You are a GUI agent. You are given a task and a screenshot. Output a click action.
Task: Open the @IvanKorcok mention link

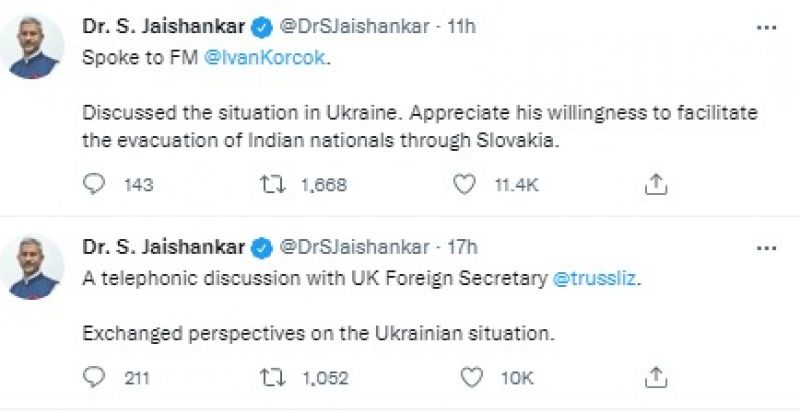268,59
